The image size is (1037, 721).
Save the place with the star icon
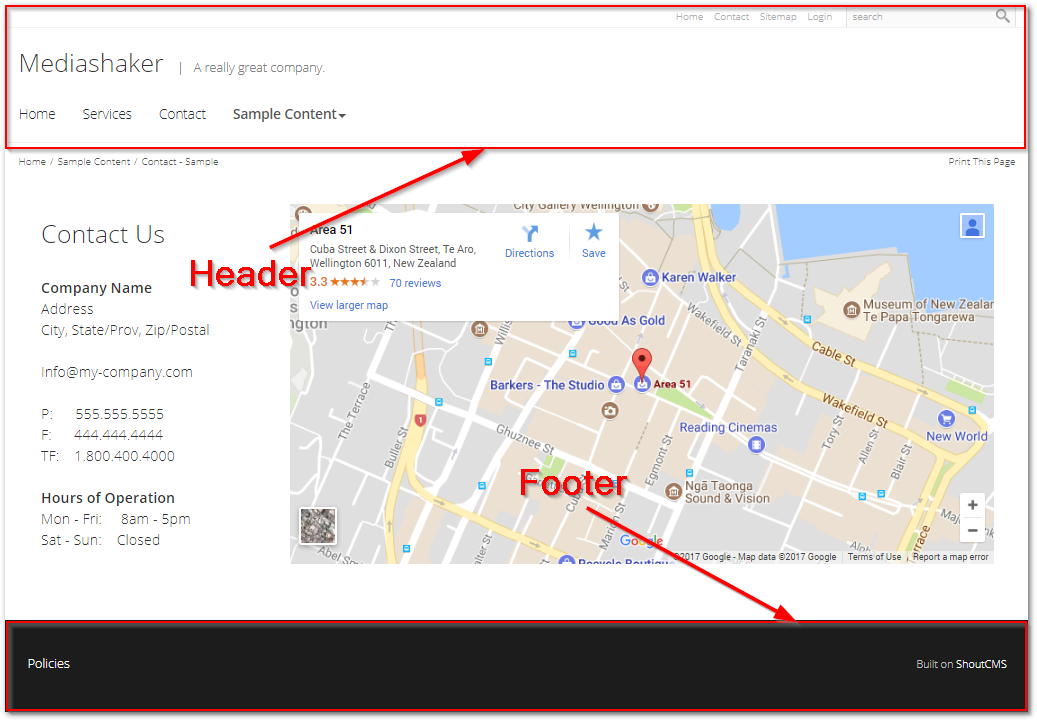click(594, 232)
